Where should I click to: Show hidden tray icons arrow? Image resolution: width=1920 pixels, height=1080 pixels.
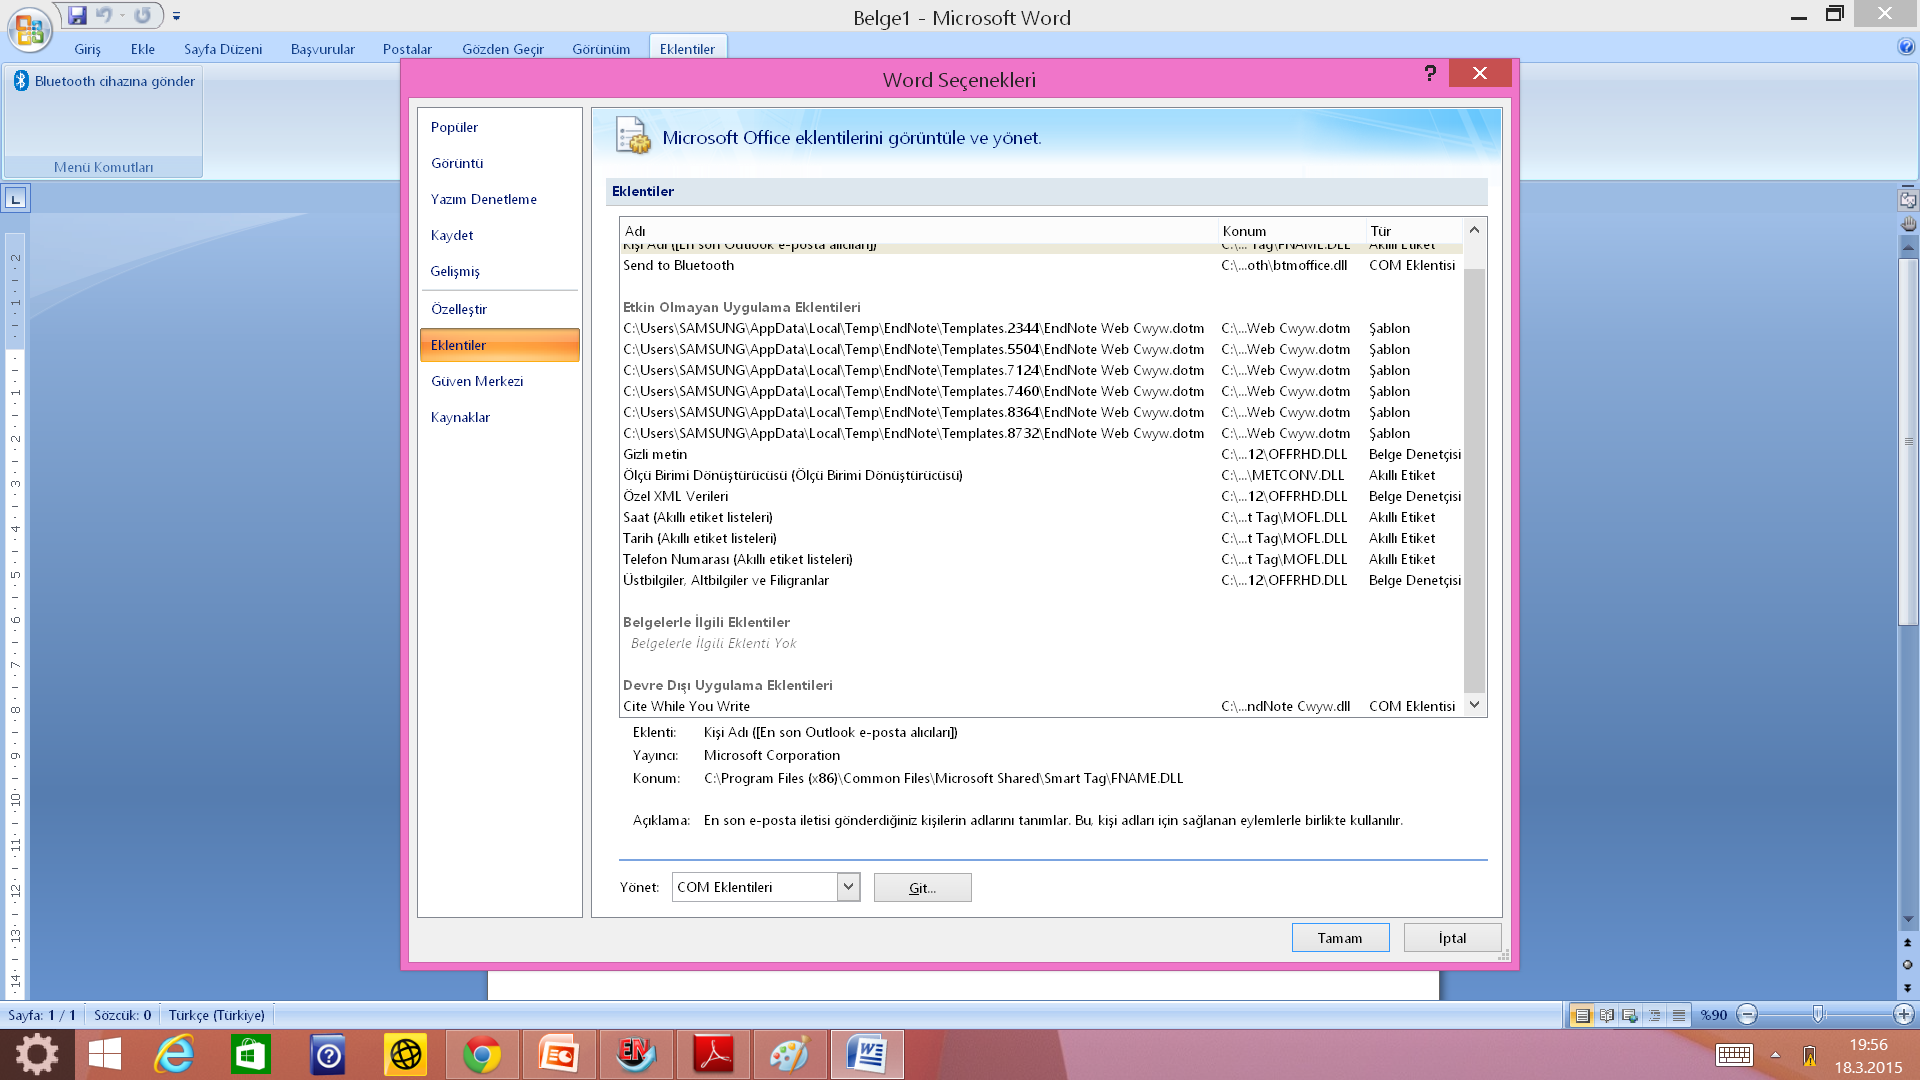[x=1775, y=1055]
